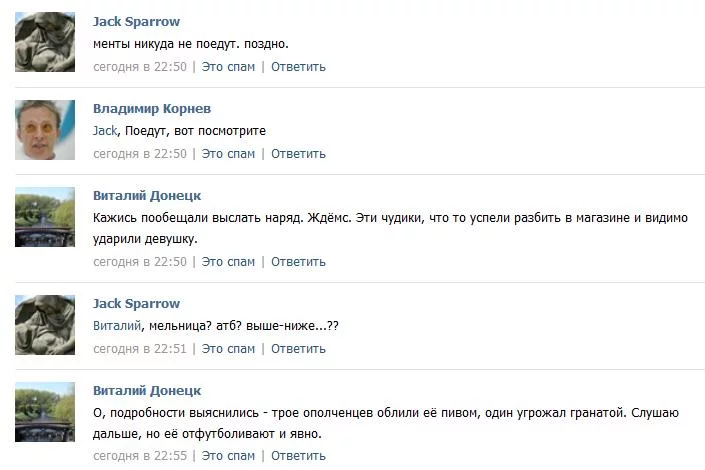Click Jack Sparrow's avatar on the first comment
Viewport: 705px width, 470px height.
(45, 42)
